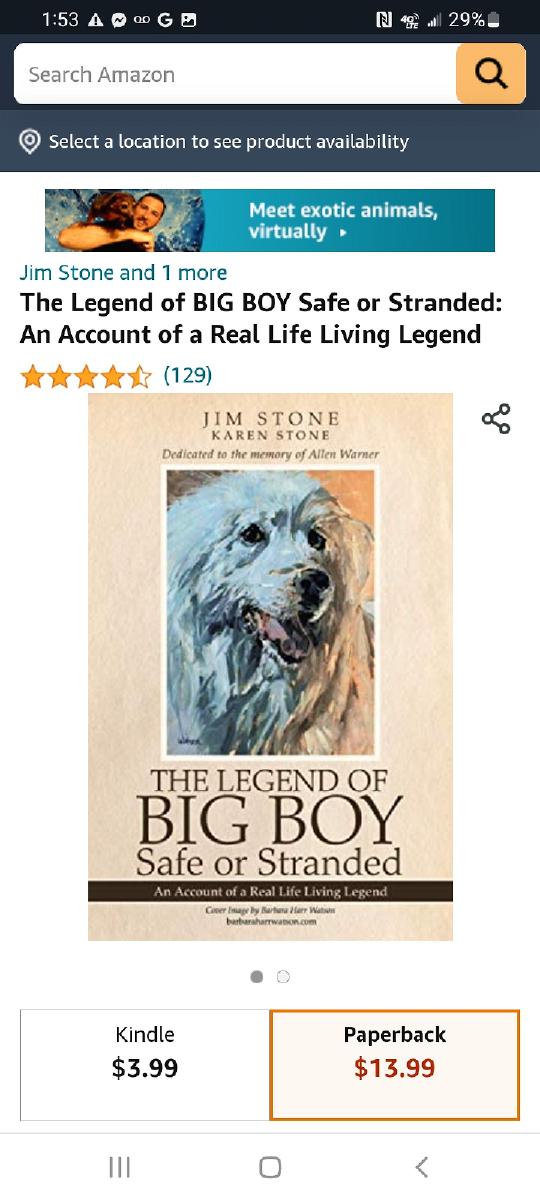540x1200 pixels.
Task: Tap the star rating graphic
Action: click(86, 376)
